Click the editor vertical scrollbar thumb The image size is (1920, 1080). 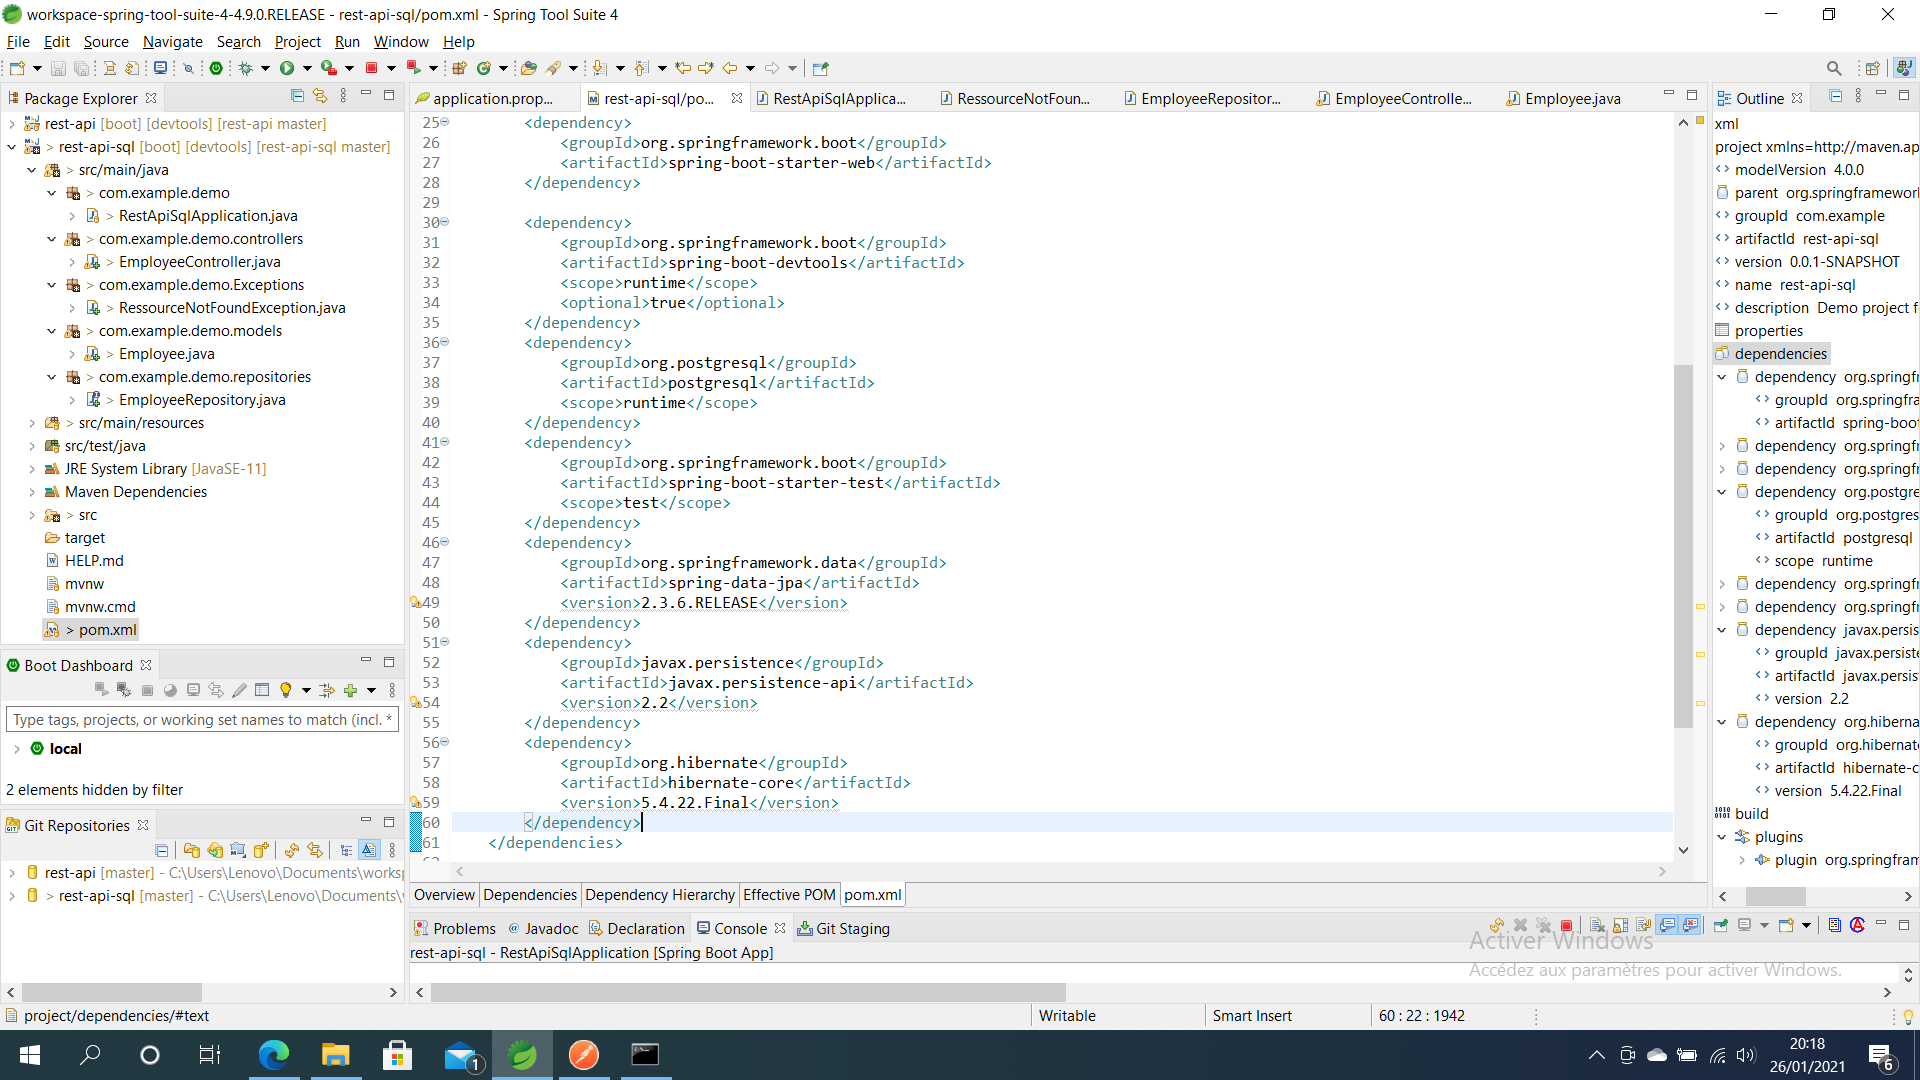click(1683, 545)
